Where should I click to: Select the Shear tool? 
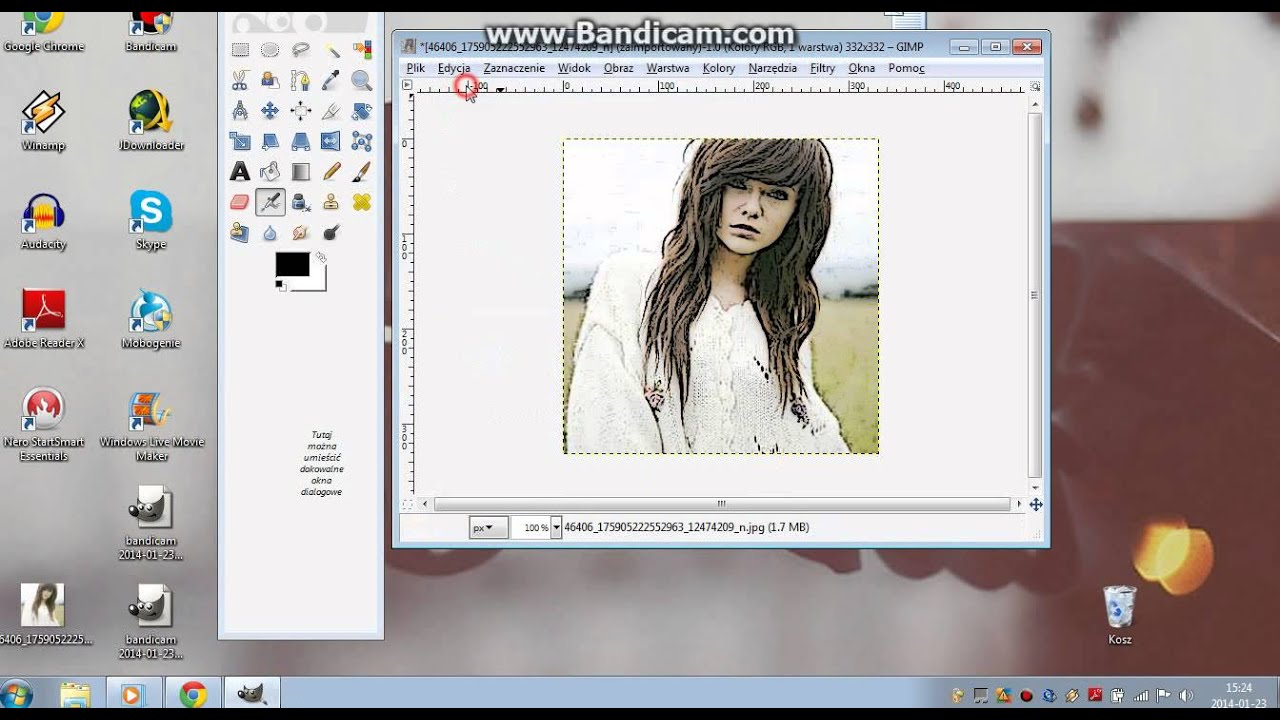(270, 142)
